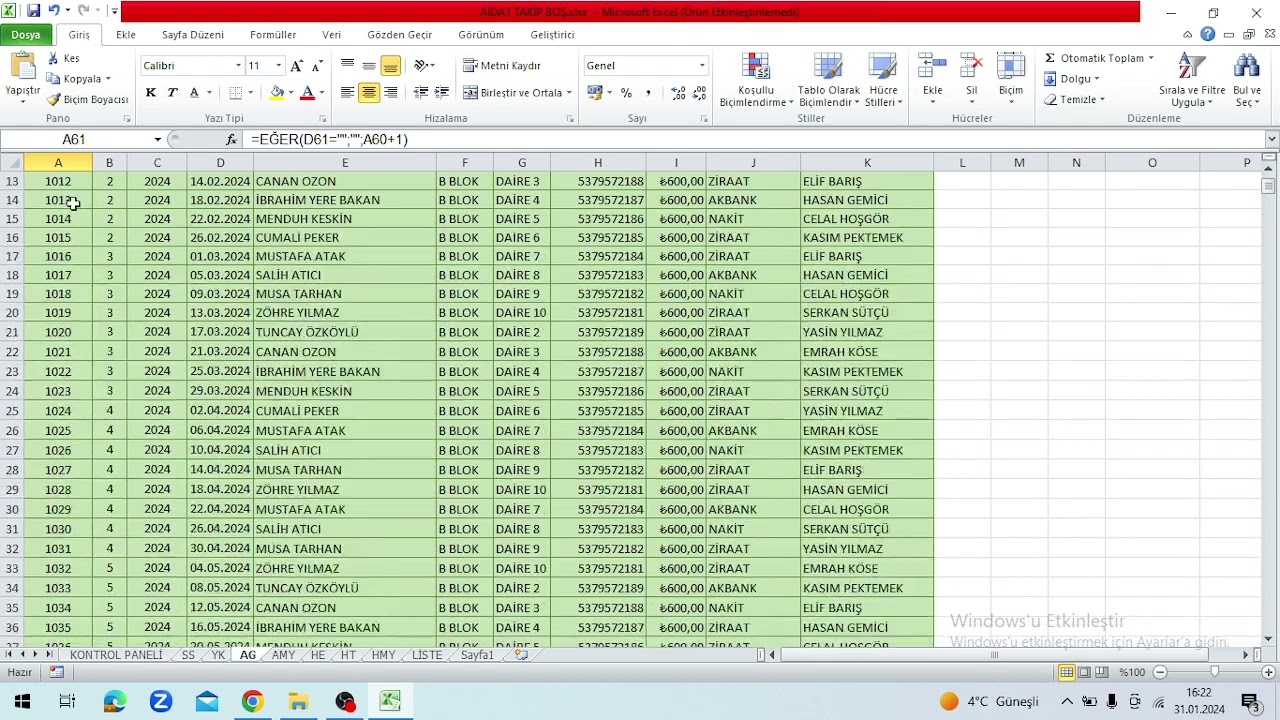Decrease indent in Hizalama group
The height and width of the screenshot is (720, 1280).
click(x=421, y=93)
